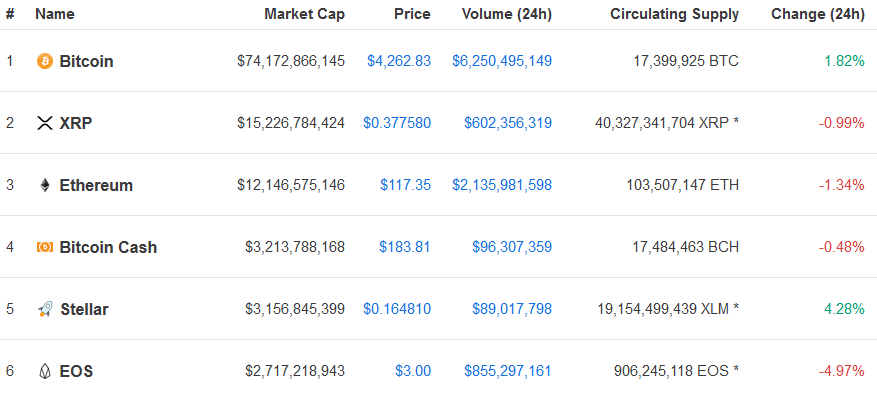The width and height of the screenshot is (877, 395).
Task: Sort by Volume (24h) column header
Action: (507, 15)
